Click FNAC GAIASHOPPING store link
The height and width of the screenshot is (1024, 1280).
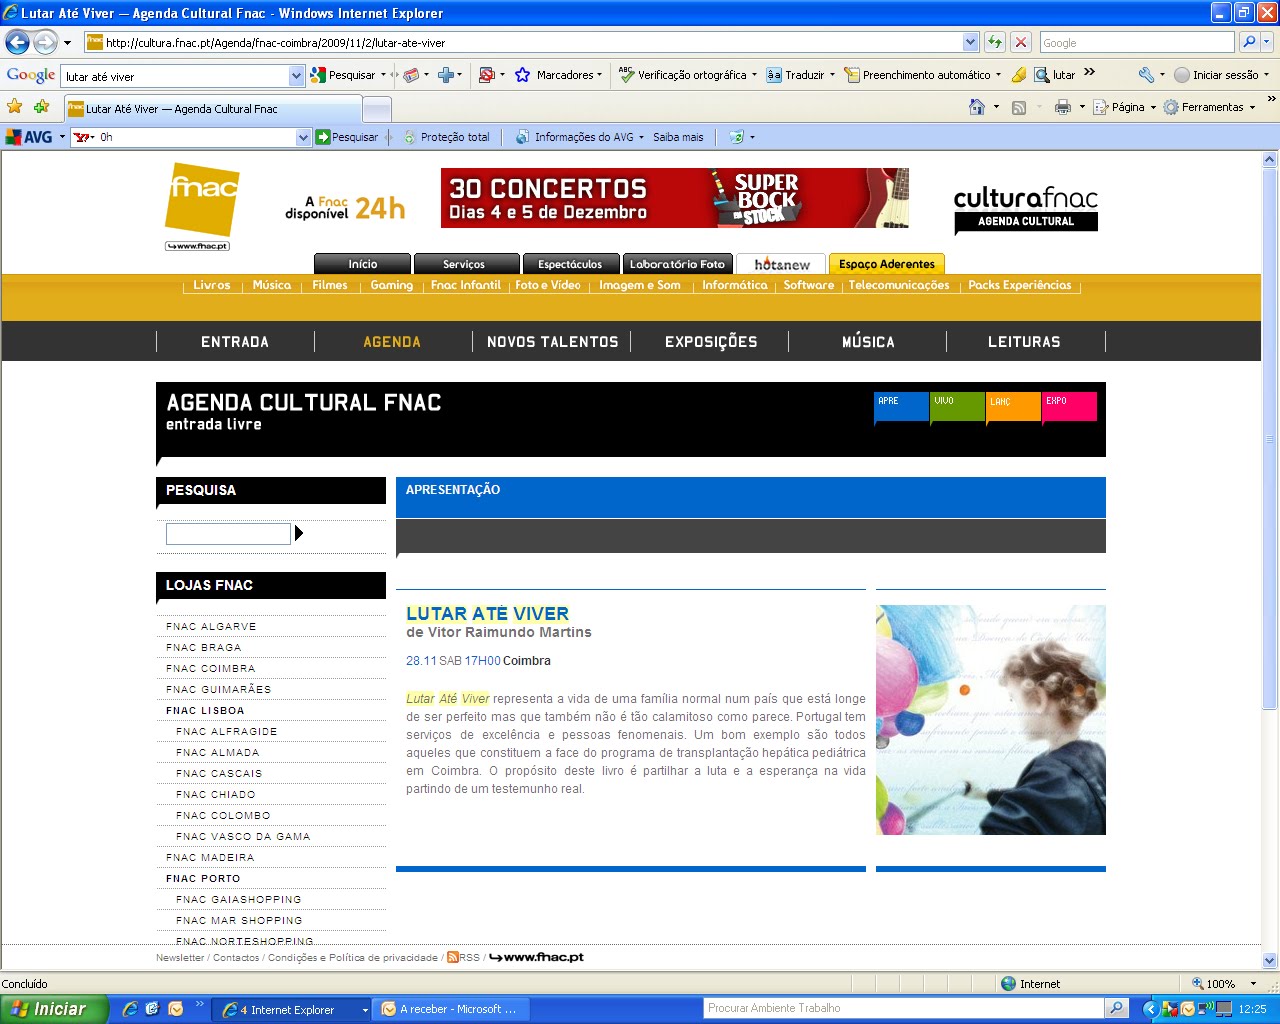(239, 899)
